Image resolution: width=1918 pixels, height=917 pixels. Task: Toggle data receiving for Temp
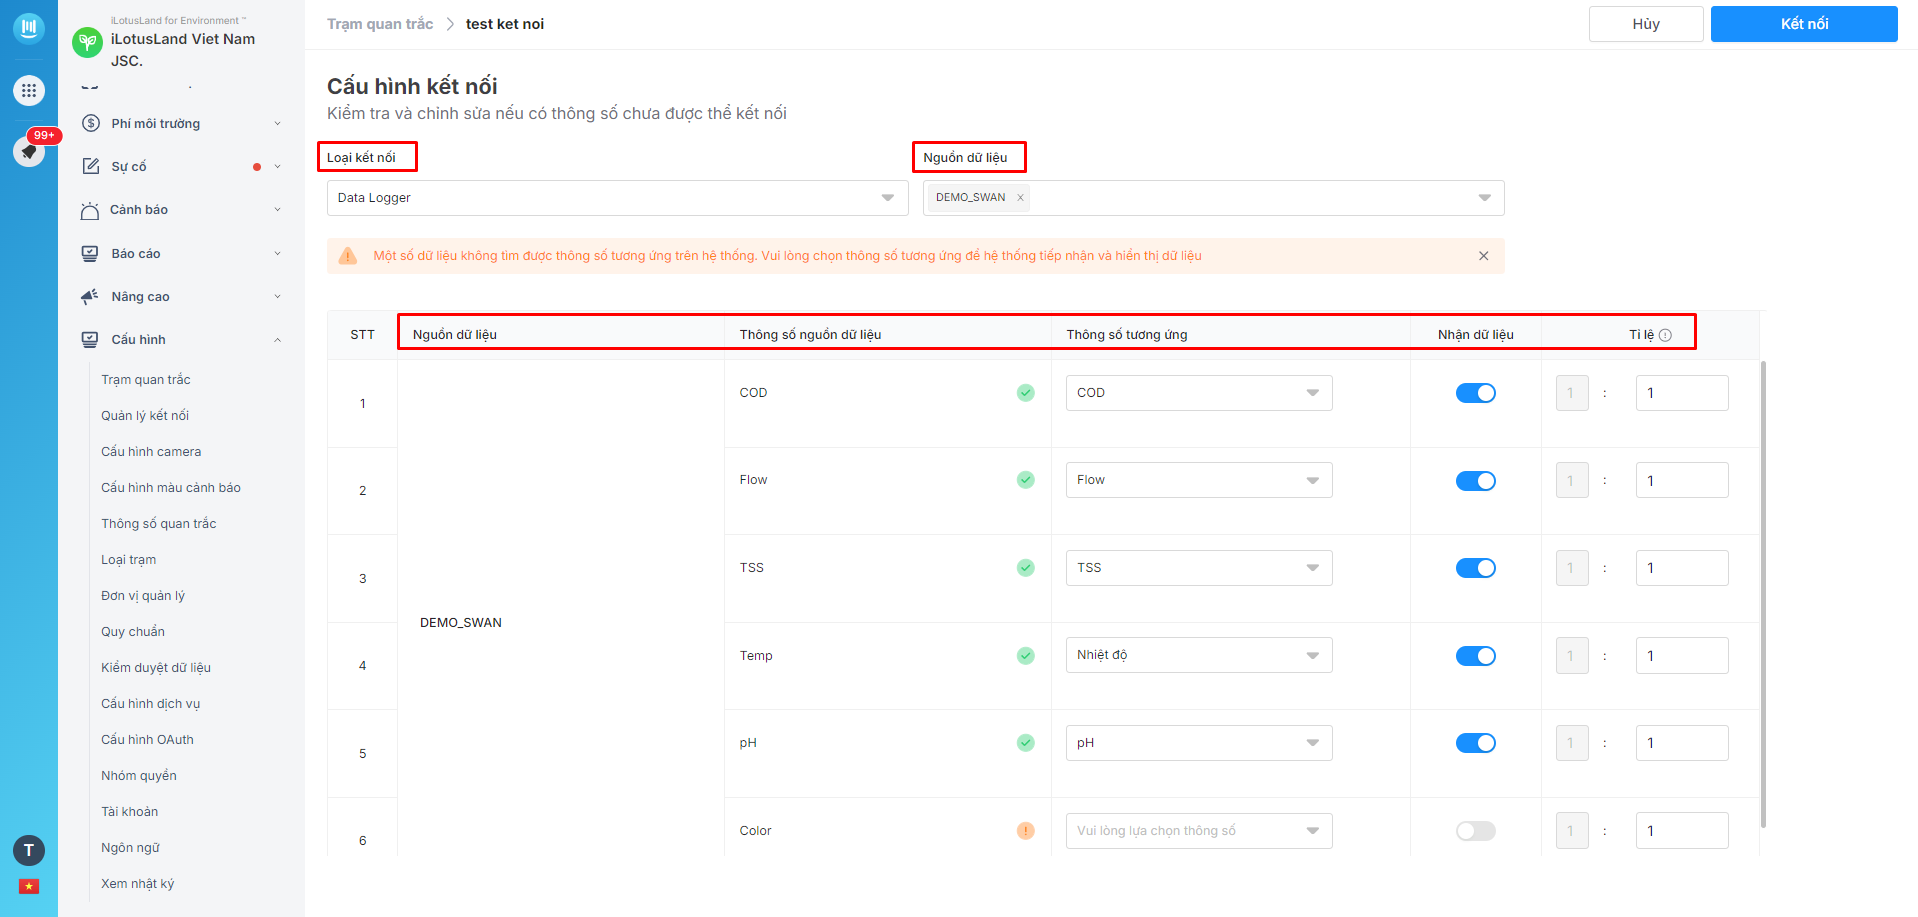pos(1476,656)
